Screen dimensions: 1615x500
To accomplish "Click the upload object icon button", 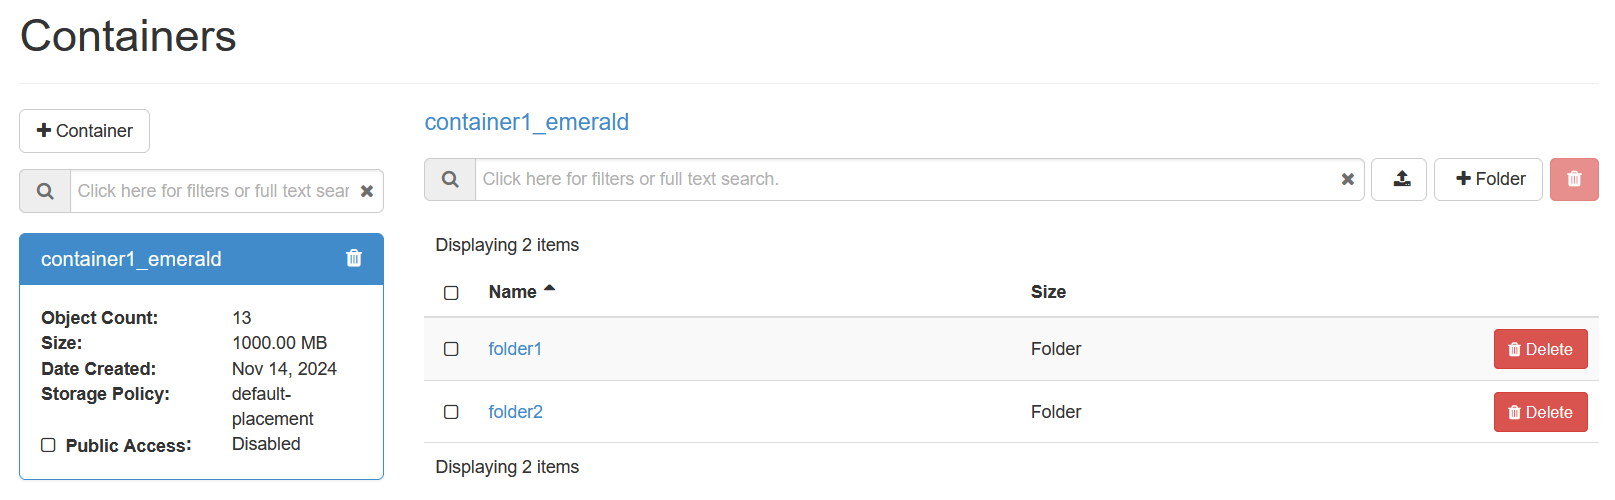I will [1398, 179].
